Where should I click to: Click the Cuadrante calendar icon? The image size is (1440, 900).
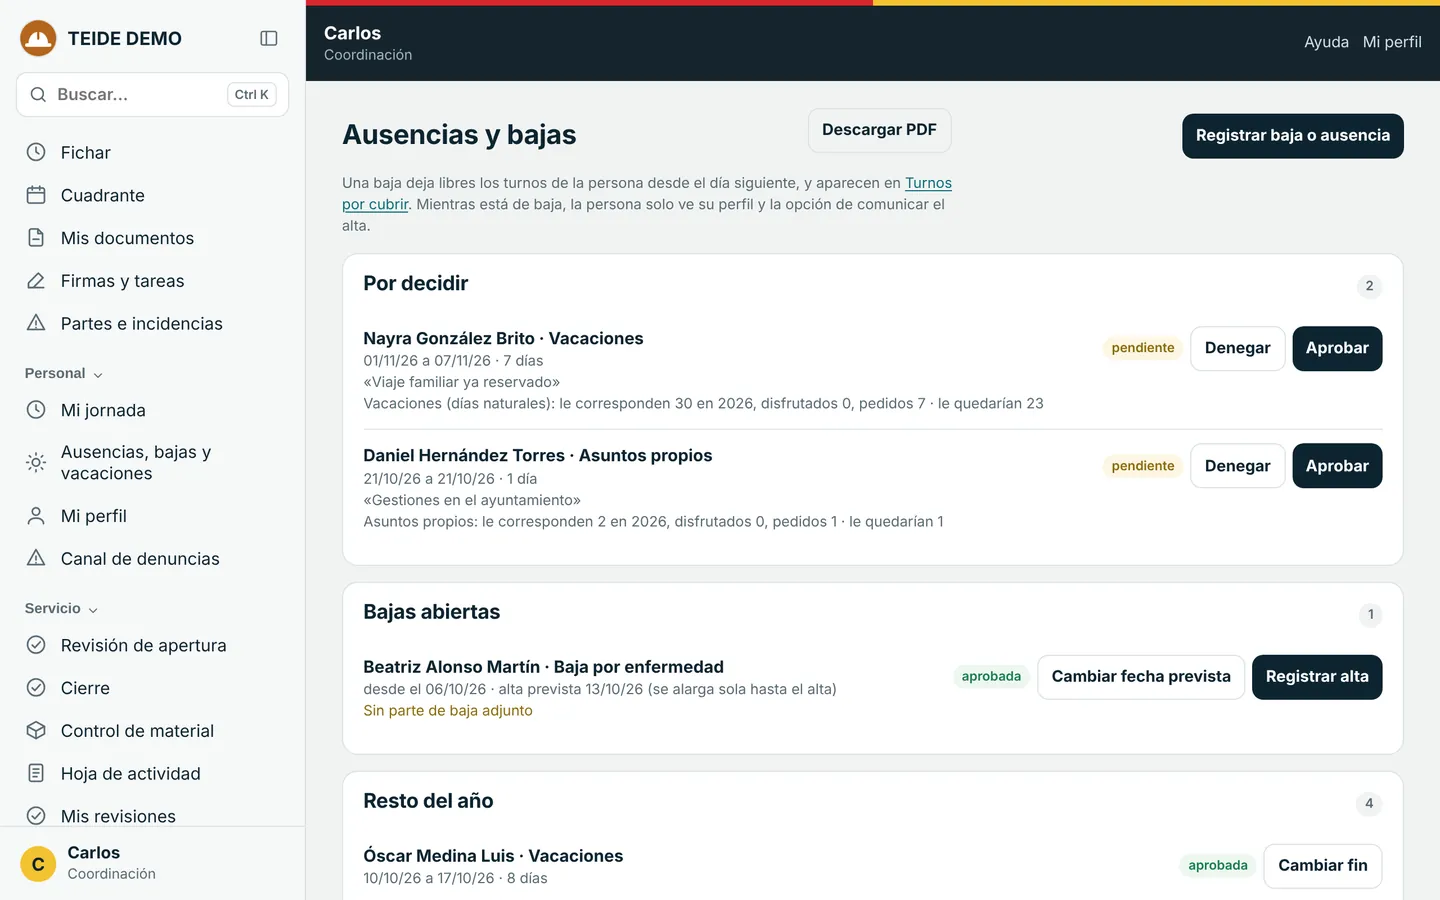[x=36, y=195]
